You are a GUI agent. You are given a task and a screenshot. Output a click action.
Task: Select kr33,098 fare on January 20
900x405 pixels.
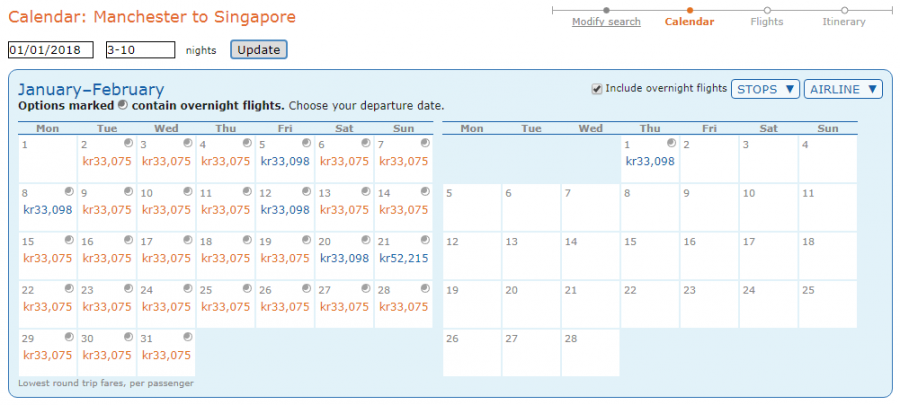pos(344,258)
